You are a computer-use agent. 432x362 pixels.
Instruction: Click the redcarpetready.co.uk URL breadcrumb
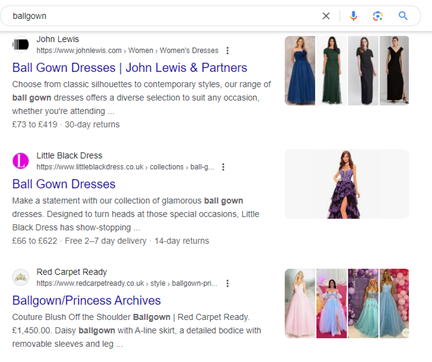(x=127, y=283)
